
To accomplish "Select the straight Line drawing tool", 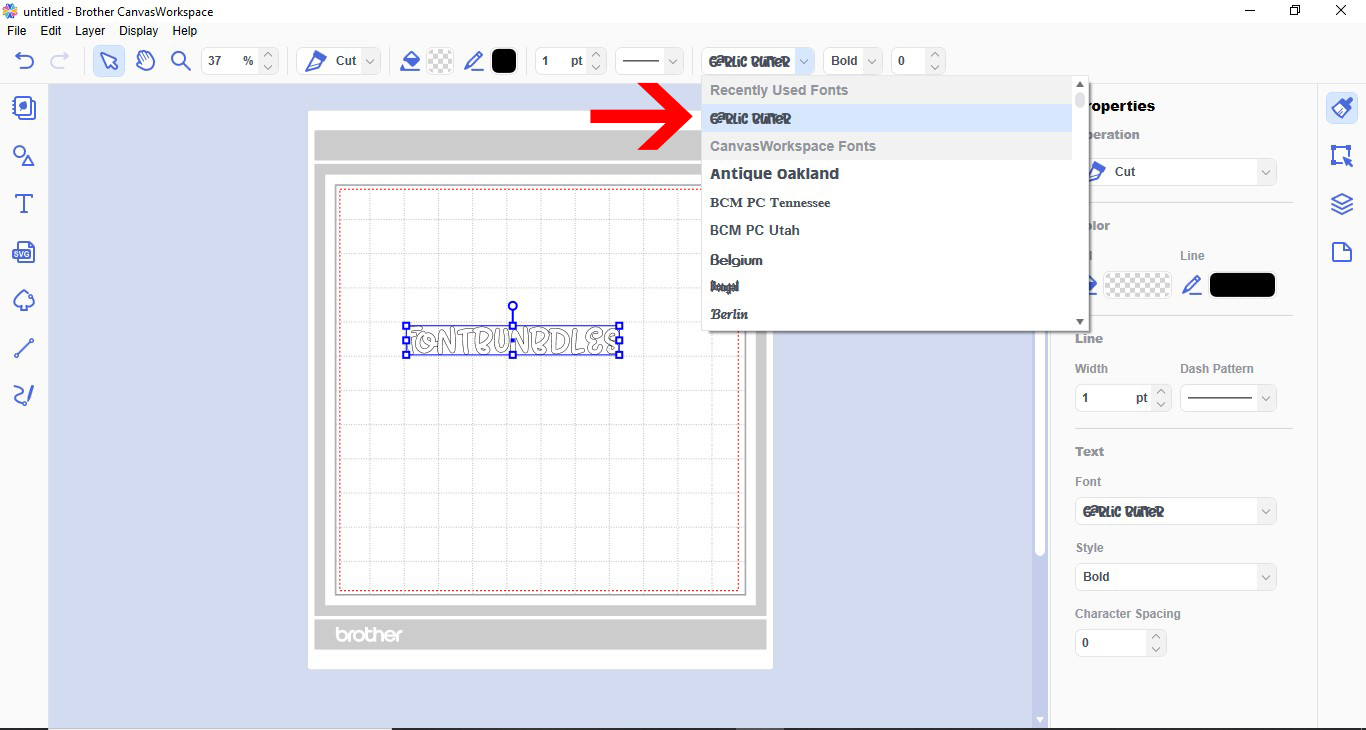I will point(24,348).
